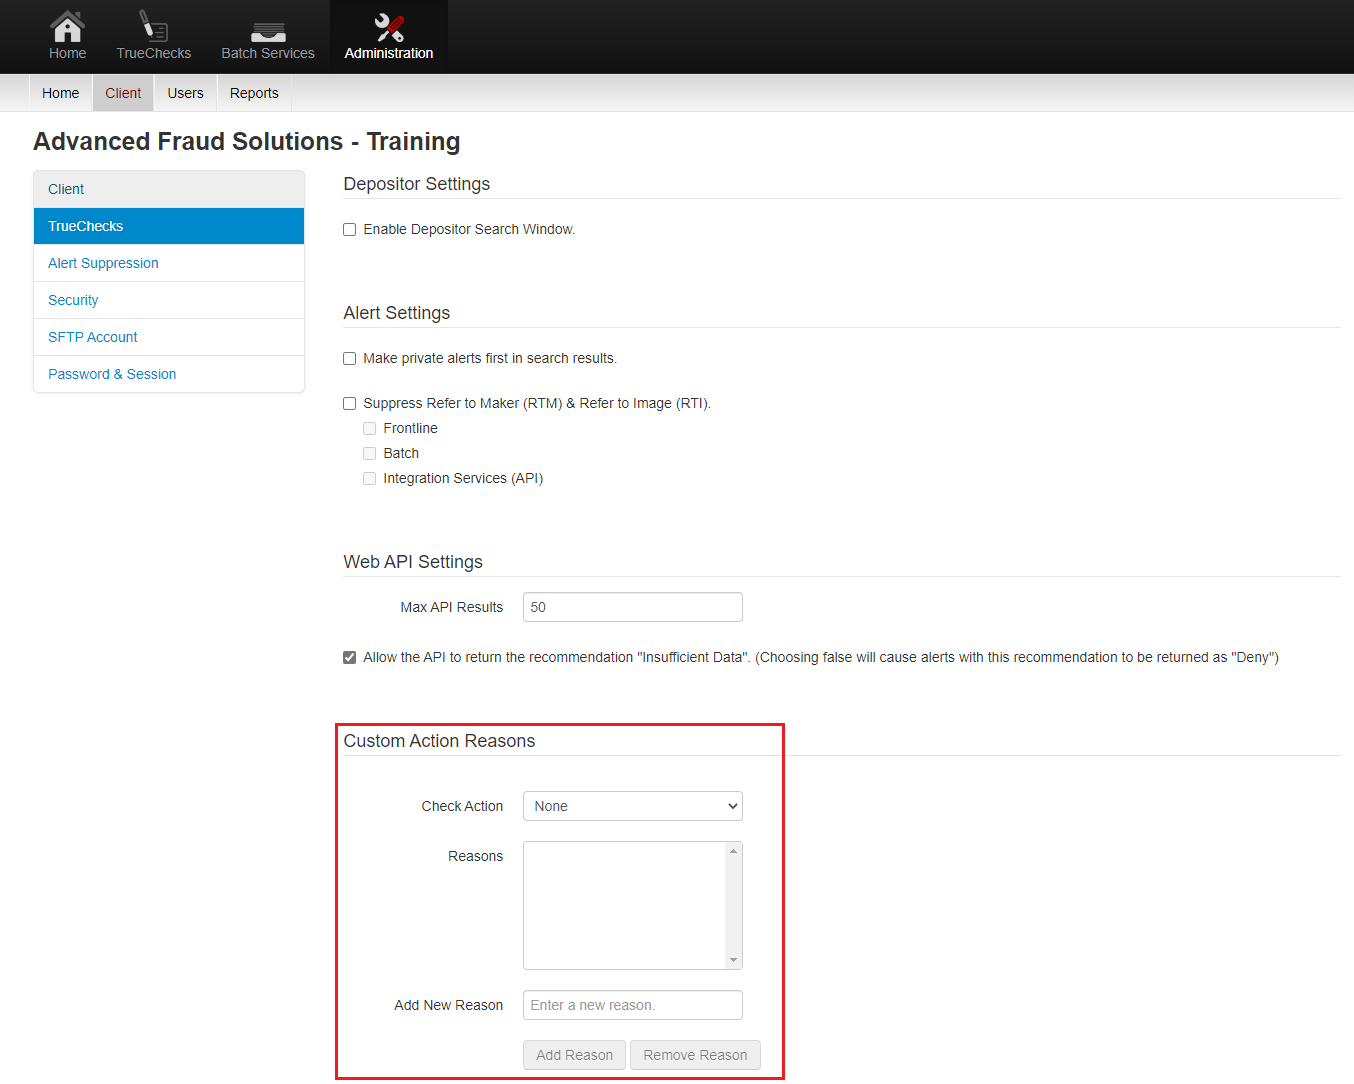This screenshot has height=1084, width=1354.
Task: Click the Add Reason button
Action: point(575,1055)
